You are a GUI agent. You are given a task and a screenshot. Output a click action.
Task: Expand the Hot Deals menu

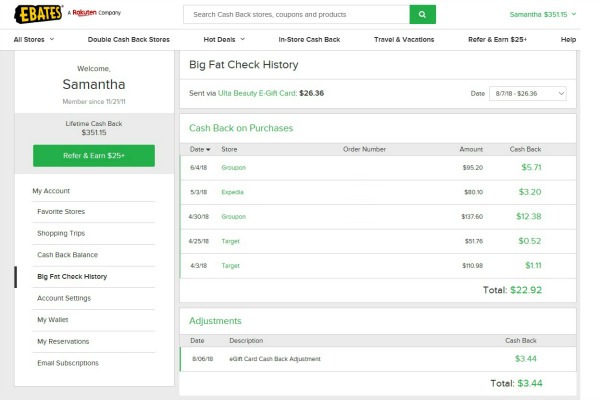(224, 39)
